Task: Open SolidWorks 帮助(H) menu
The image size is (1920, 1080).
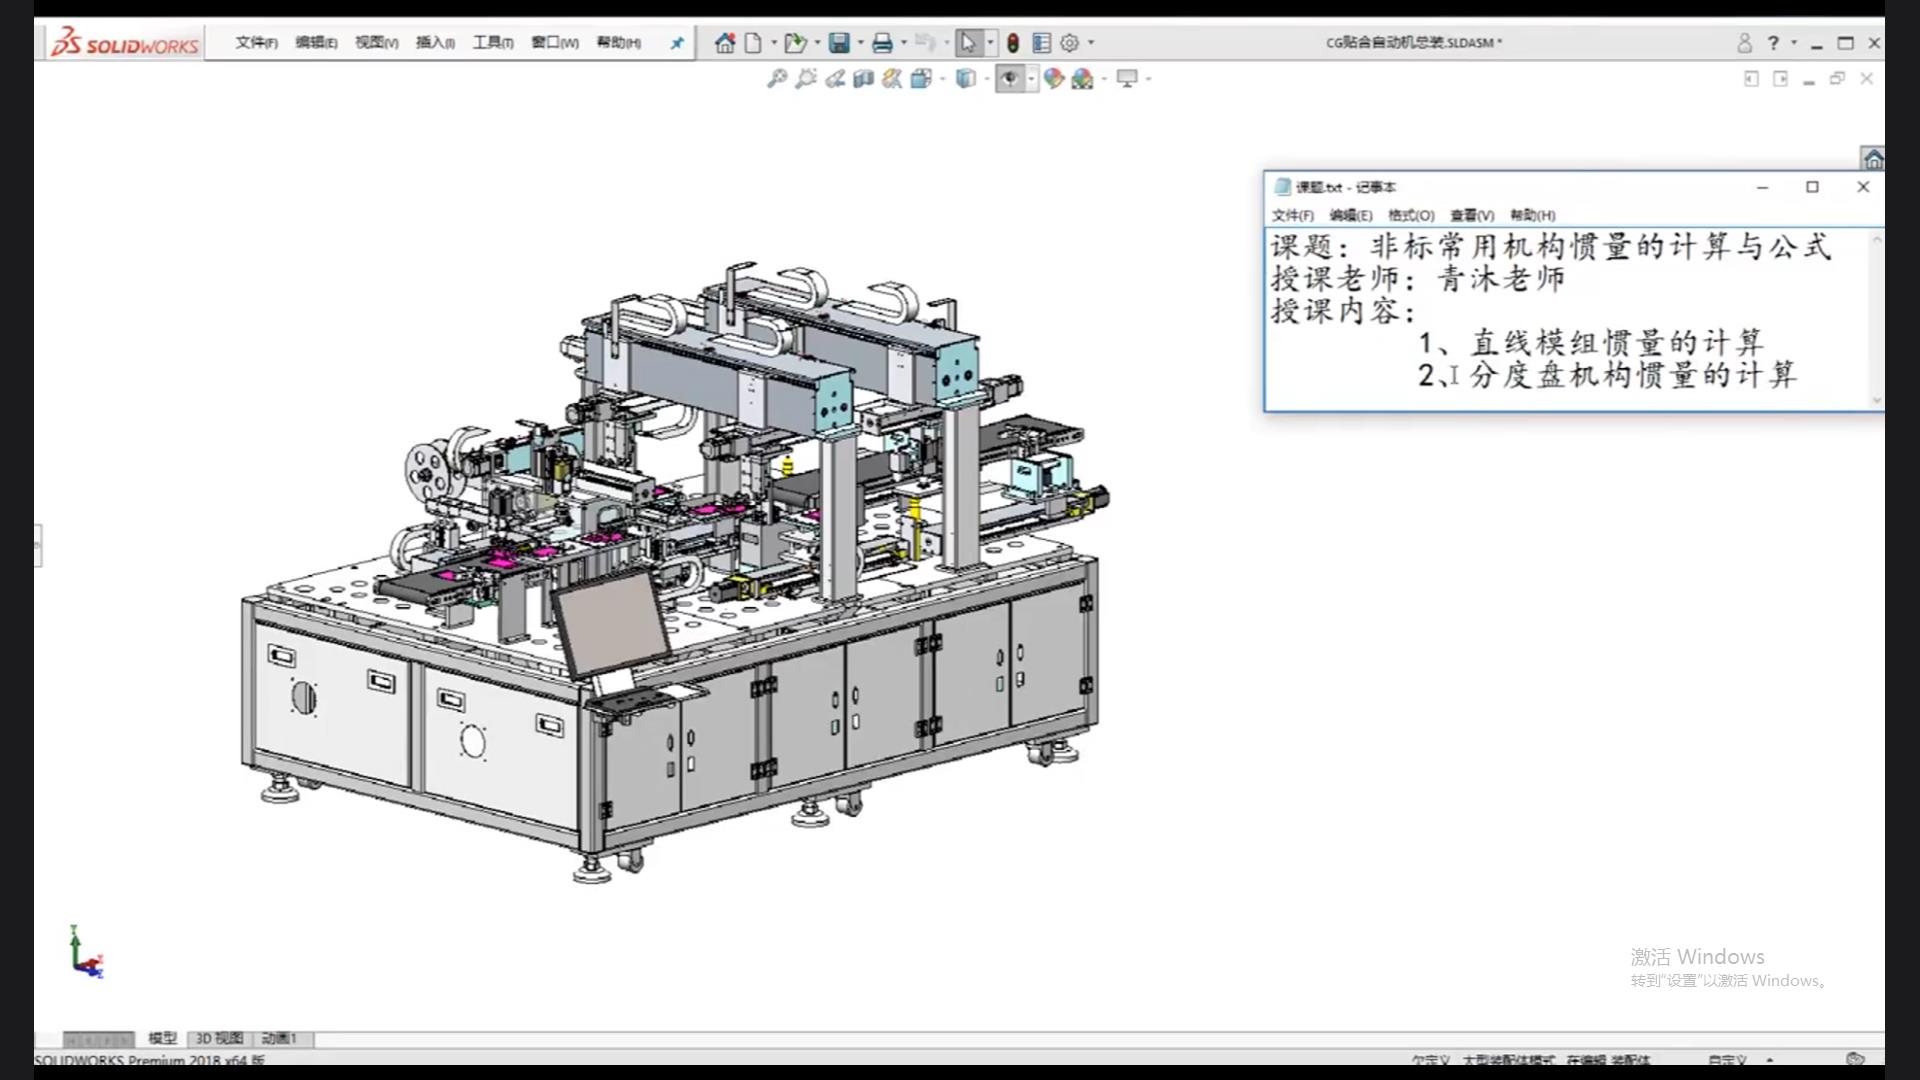Action: coord(618,43)
